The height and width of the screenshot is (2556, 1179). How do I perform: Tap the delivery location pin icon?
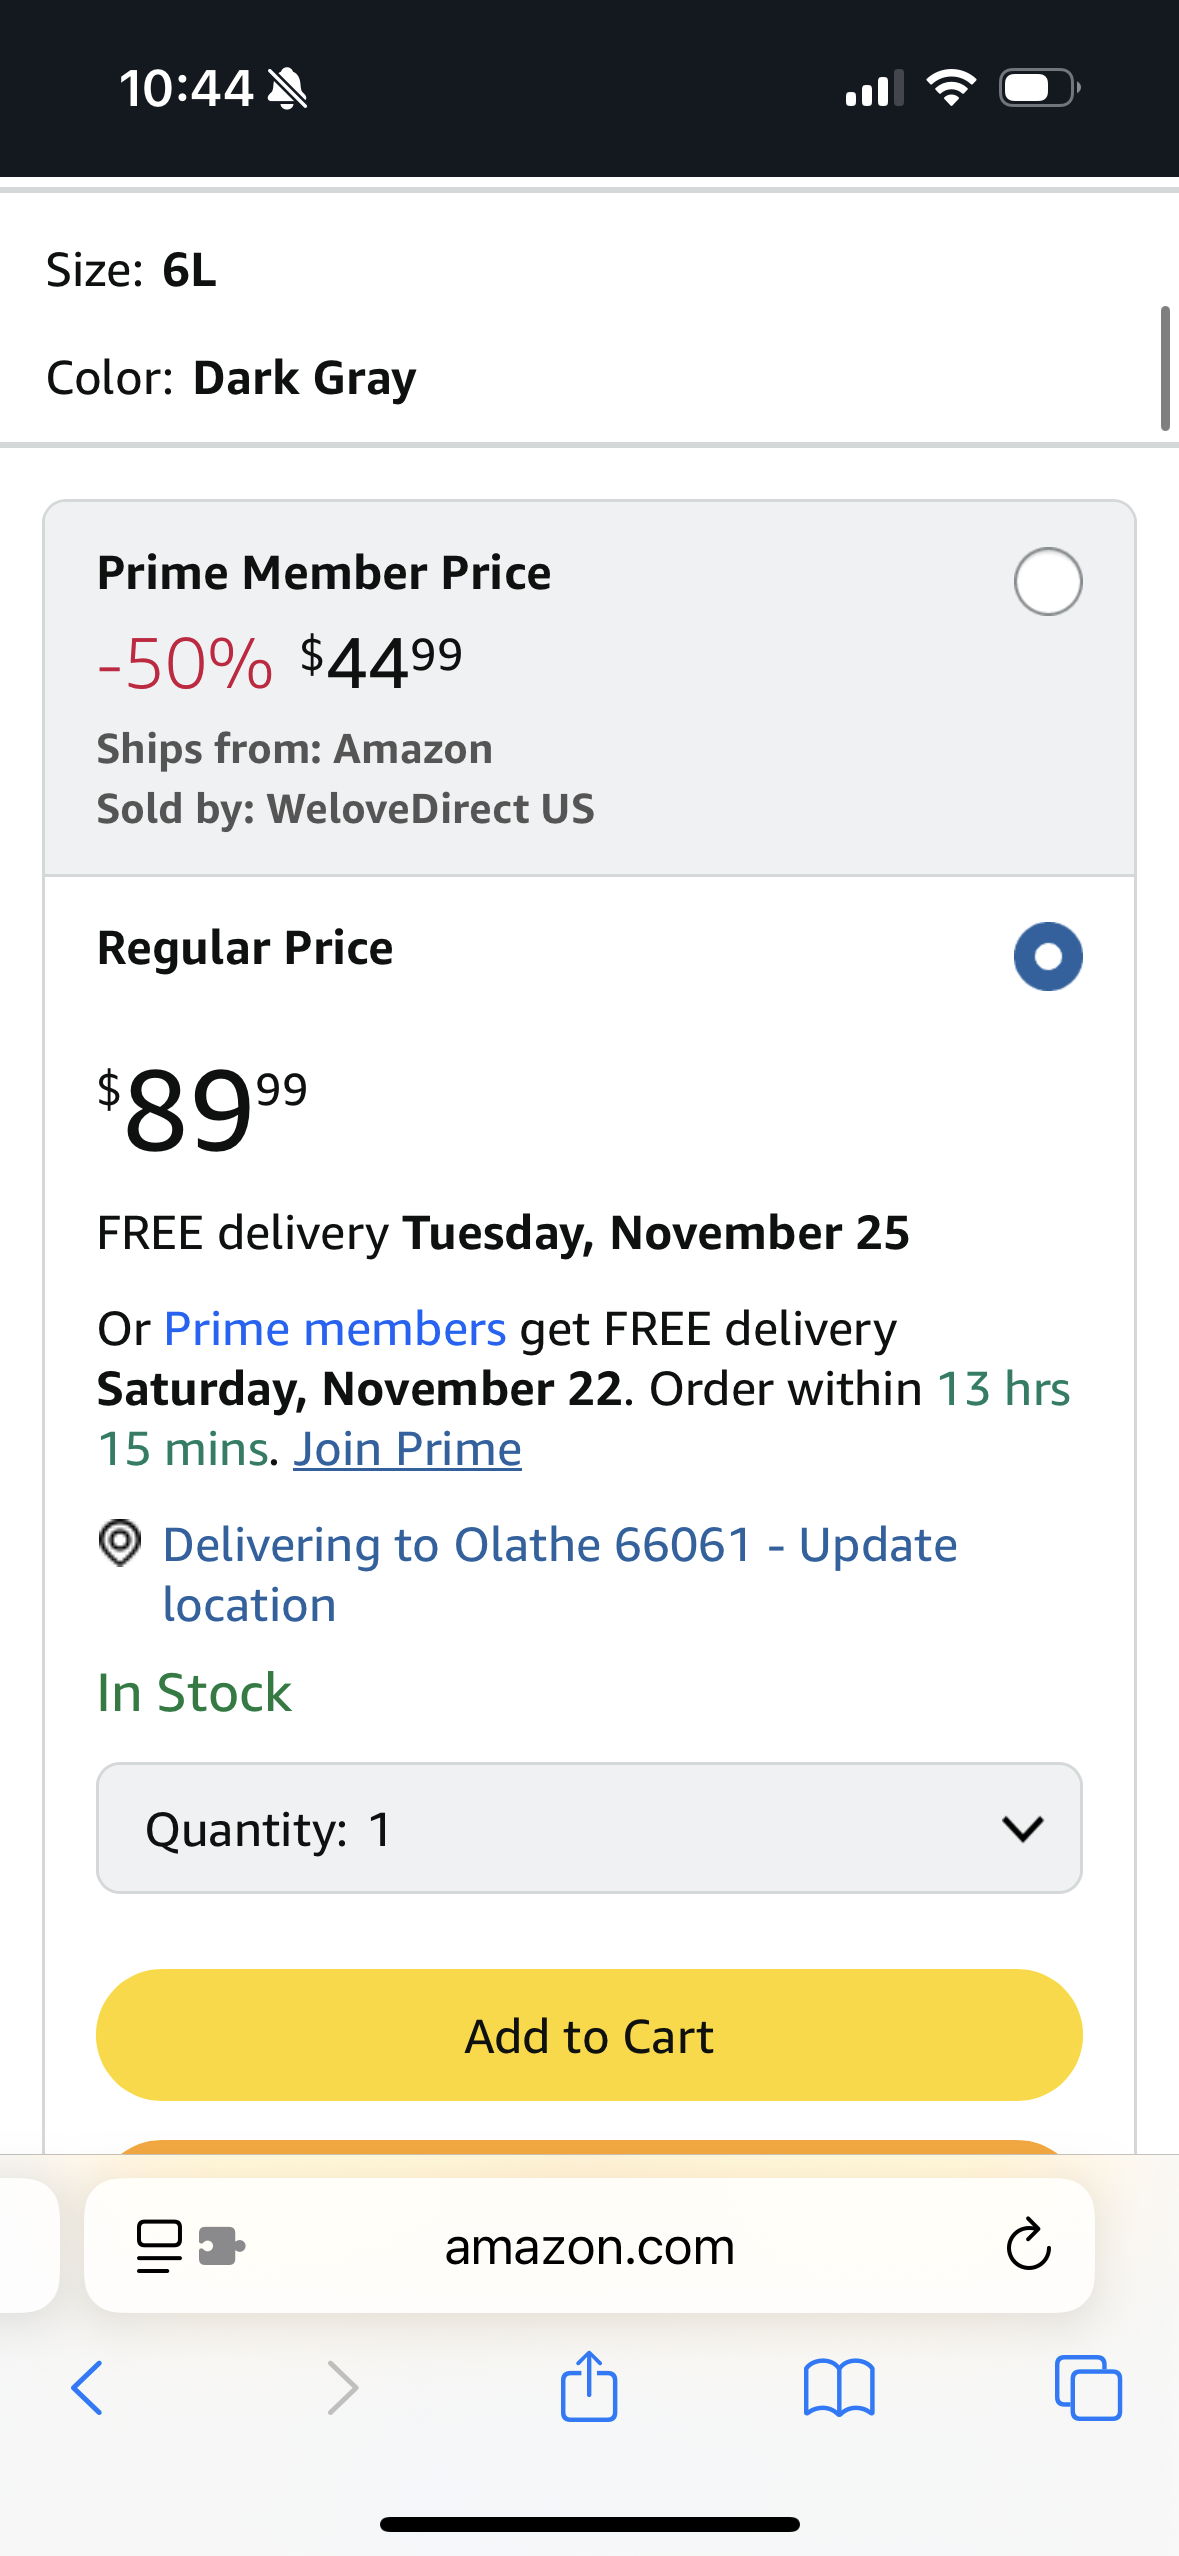120,1543
